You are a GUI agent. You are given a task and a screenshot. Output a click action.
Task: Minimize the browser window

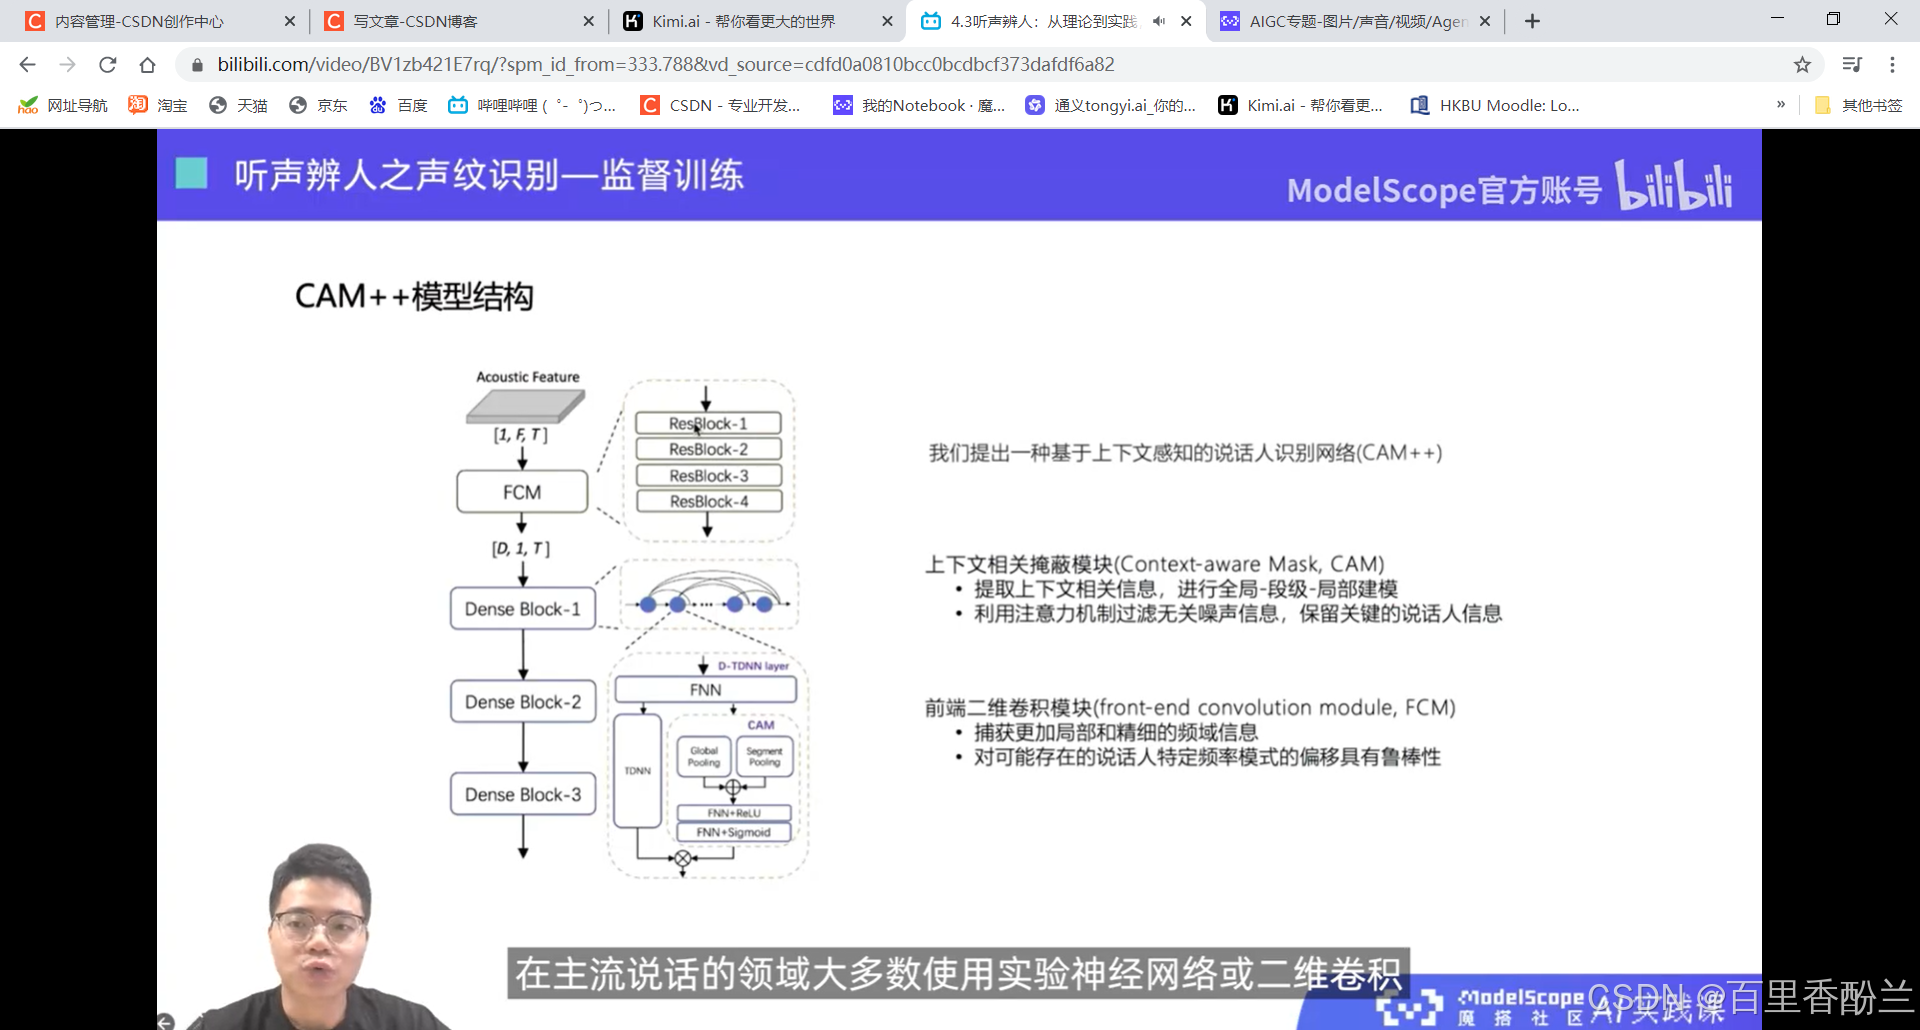tap(1777, 19)
